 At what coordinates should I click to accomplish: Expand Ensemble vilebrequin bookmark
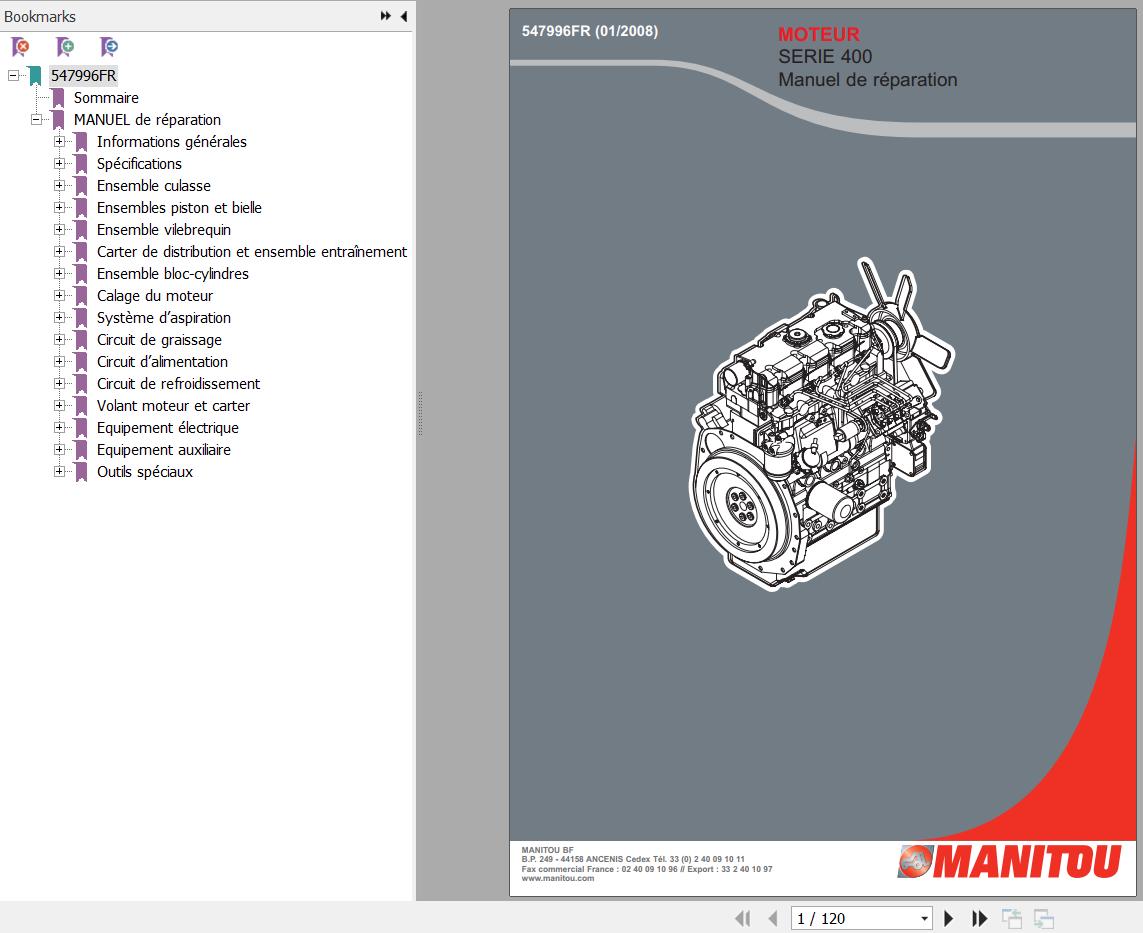point(59,230)
